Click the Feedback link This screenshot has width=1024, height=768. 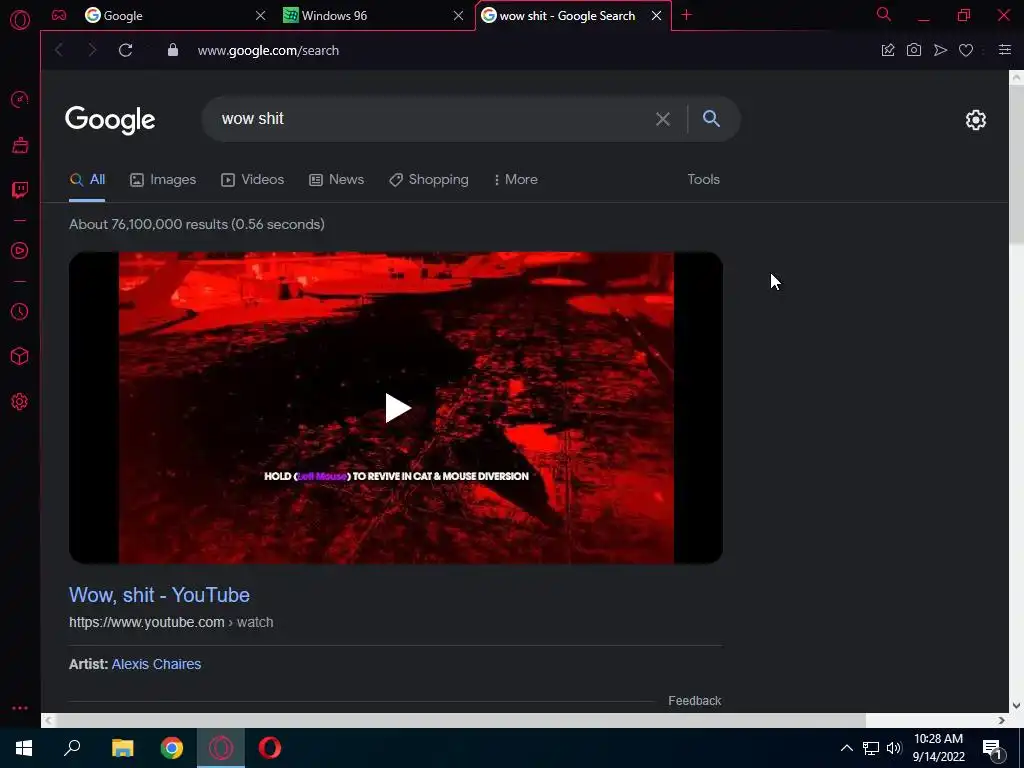(x=694, y=701)
